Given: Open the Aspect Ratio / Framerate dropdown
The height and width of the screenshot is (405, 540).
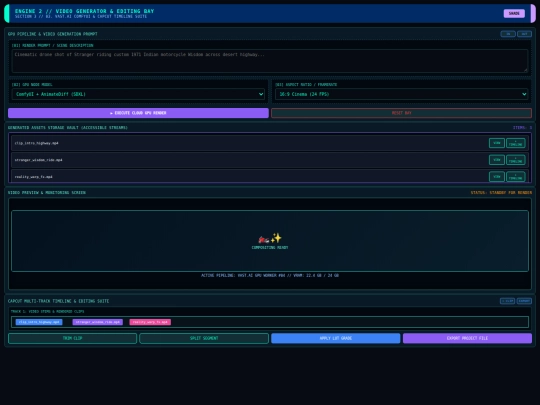Looking at the screenshot, I should pyautogui.click(x=402, y=94).
